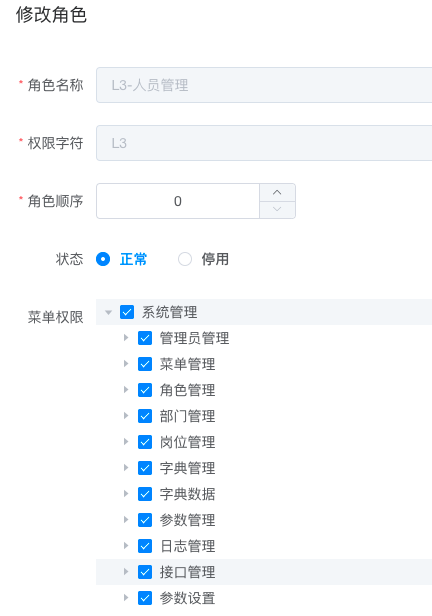Select the 部门管理 tree label

(187, 416)
